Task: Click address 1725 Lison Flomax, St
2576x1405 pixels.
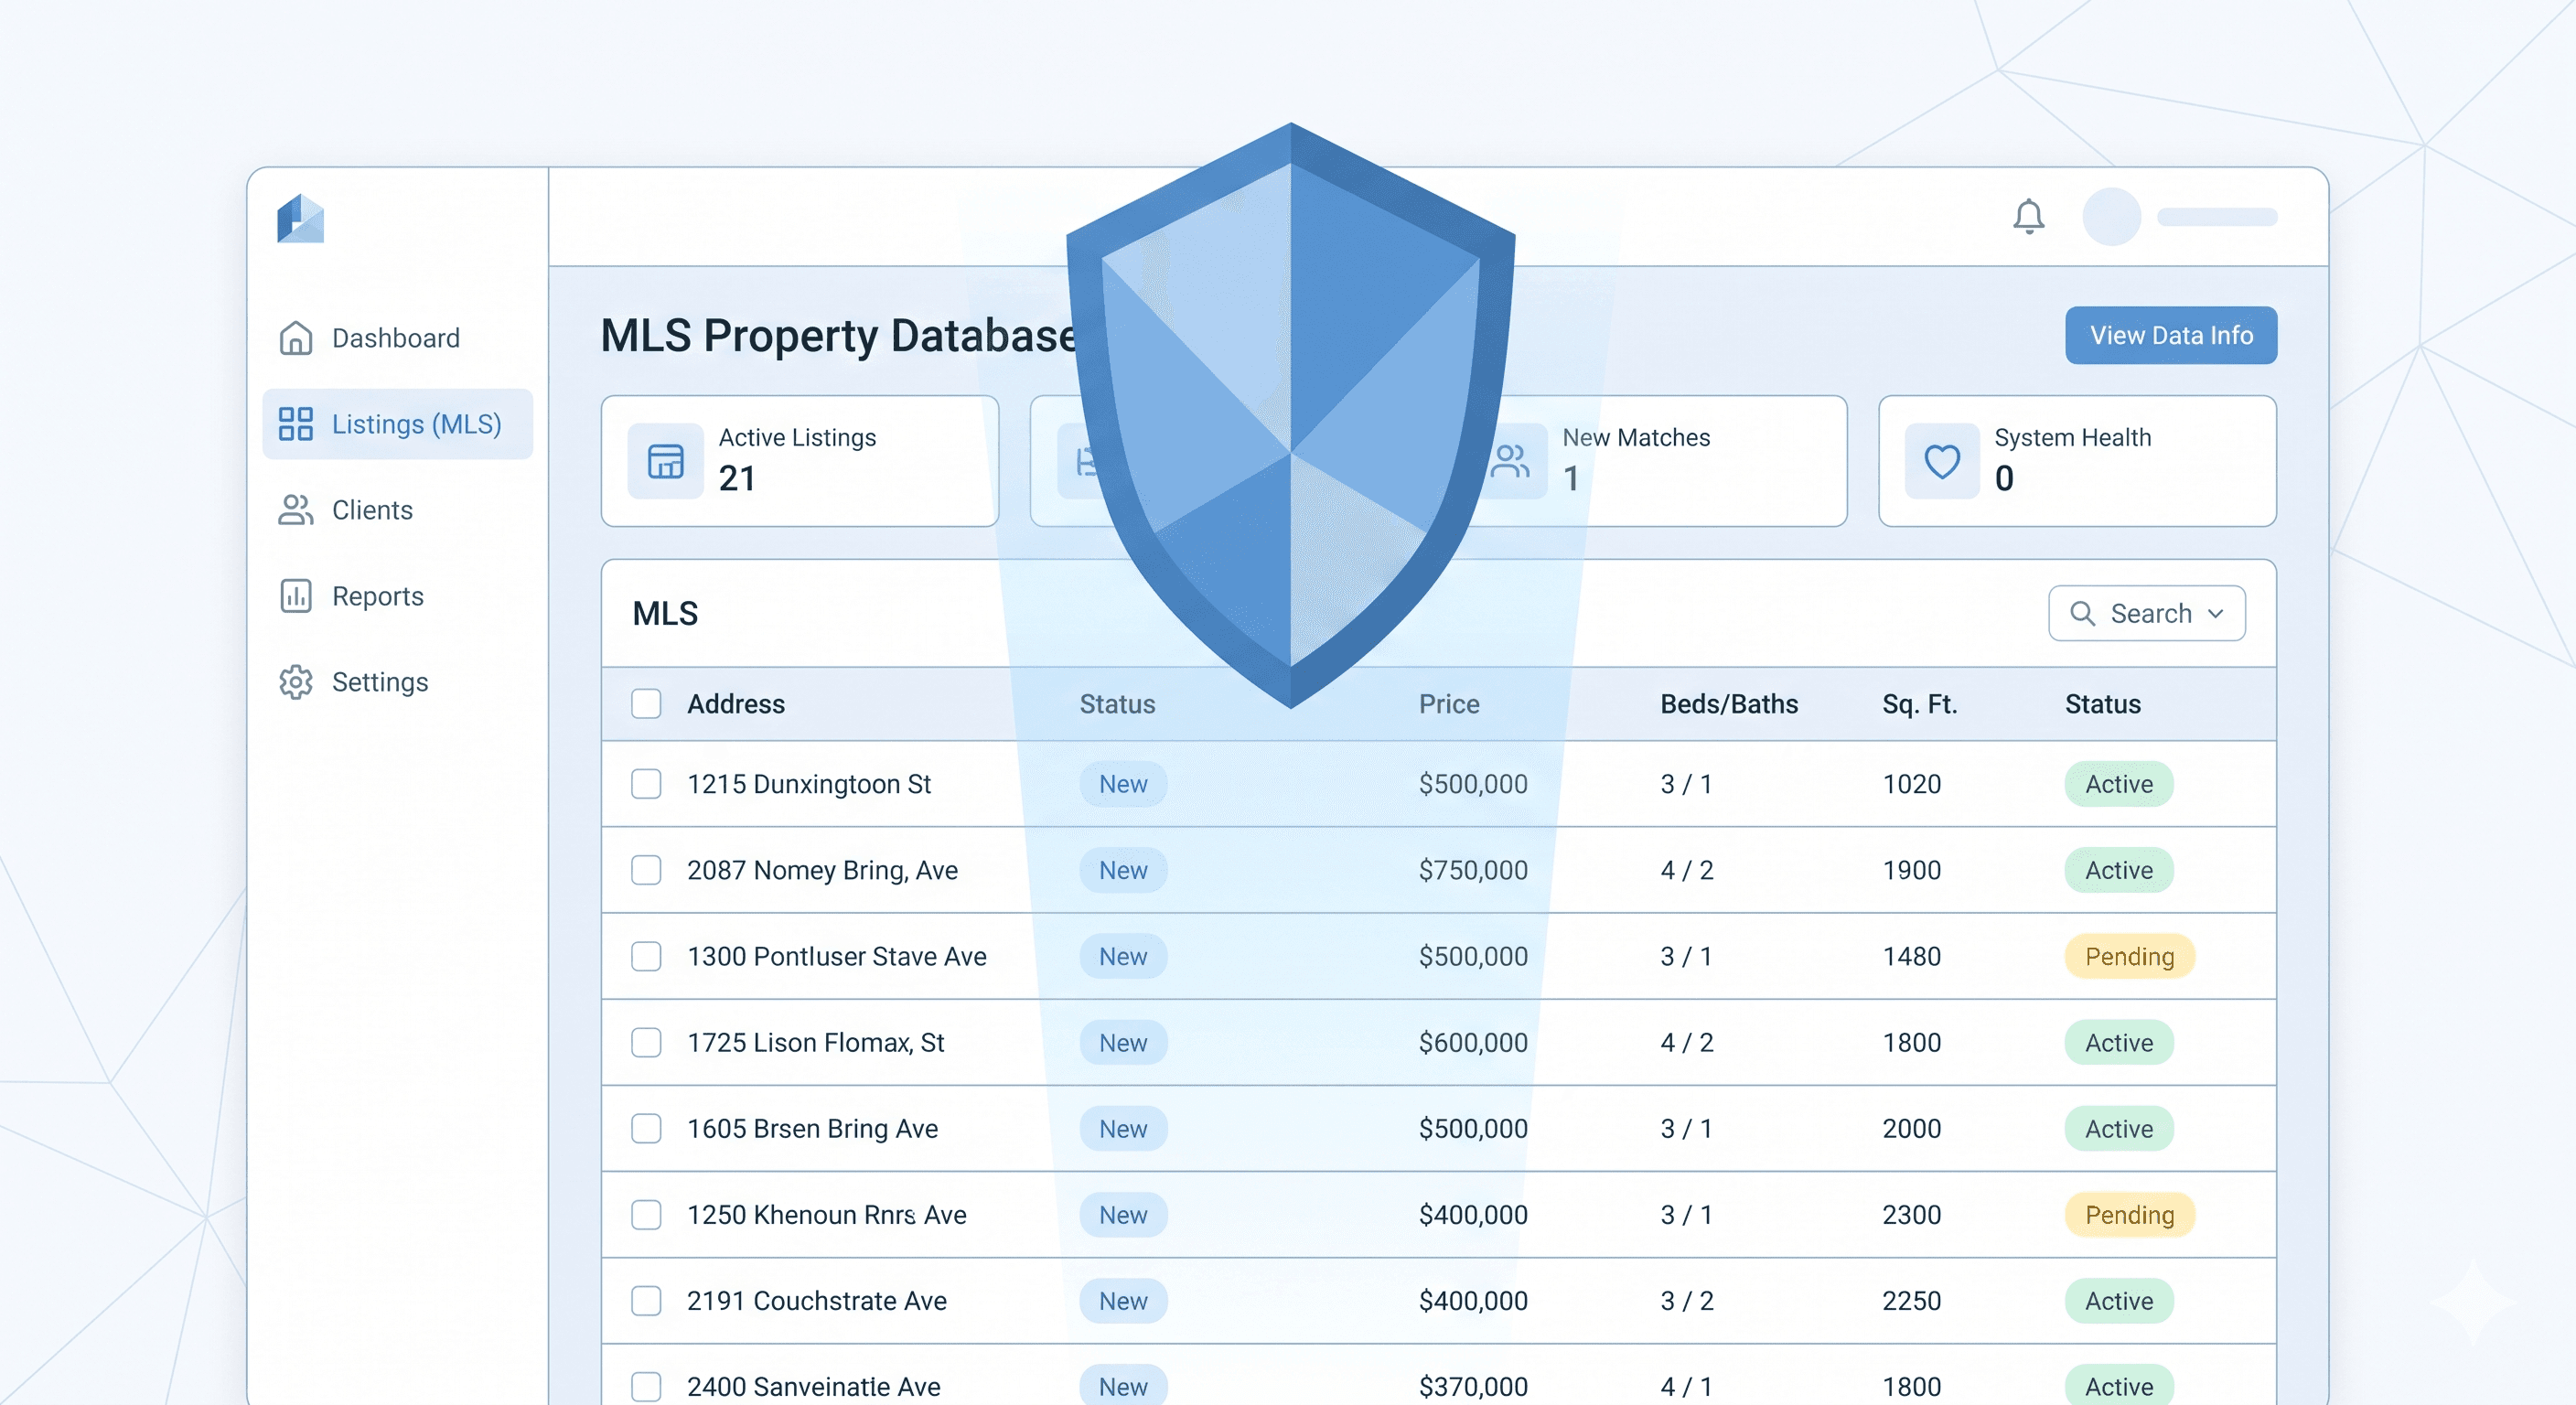Action: pos(815,1042)
